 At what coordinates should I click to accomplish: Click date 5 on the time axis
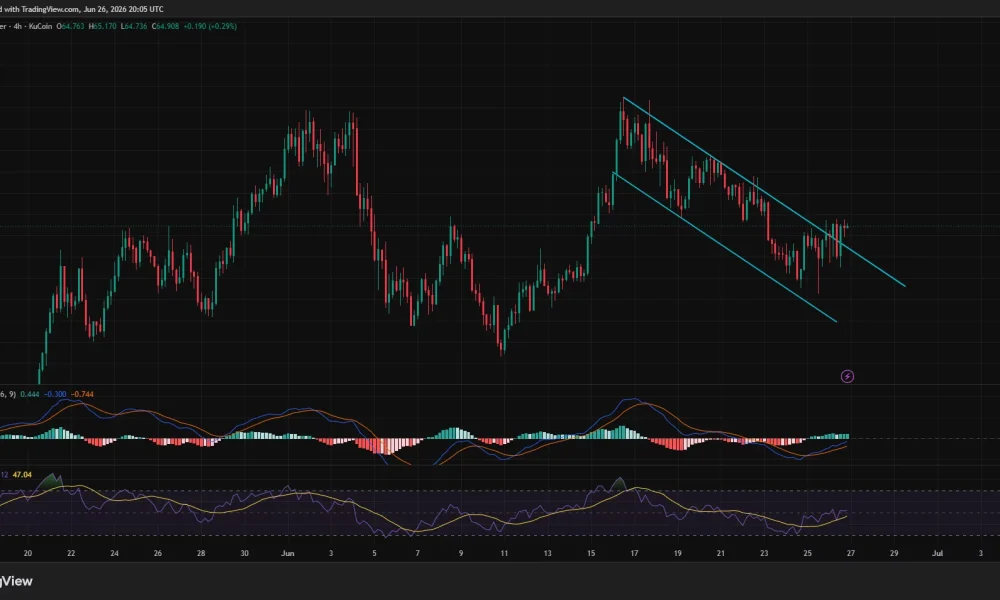click(374, 553)
